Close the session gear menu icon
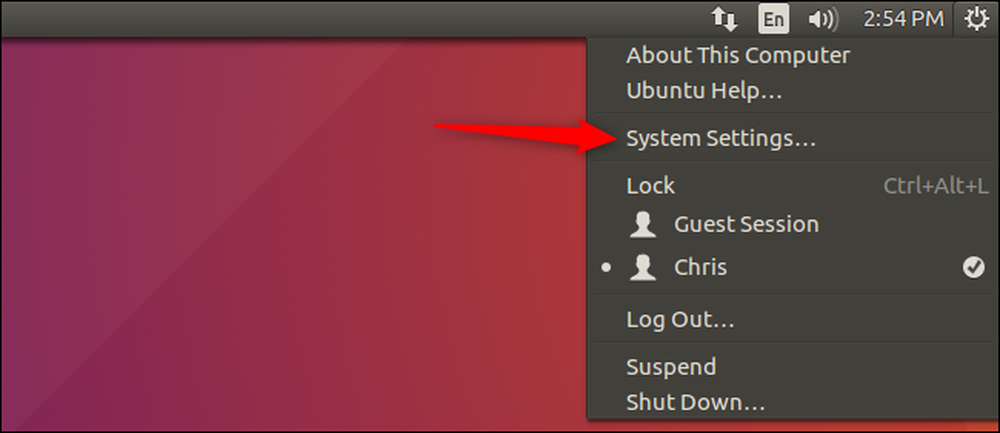Image resolution: width=1000 pixels, height=433 pixels. click(x=976, y=19)
